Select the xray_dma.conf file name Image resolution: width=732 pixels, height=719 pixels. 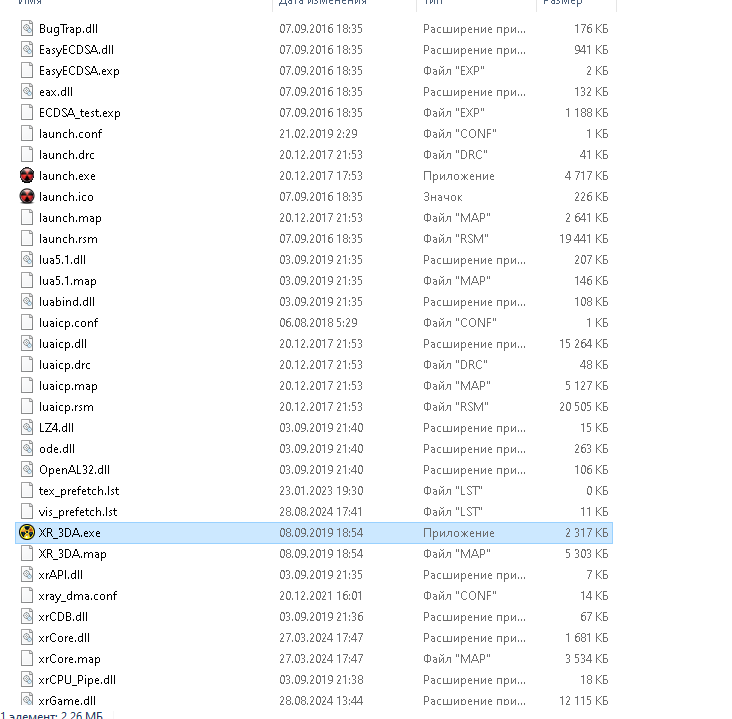click(x=78, y=596)
